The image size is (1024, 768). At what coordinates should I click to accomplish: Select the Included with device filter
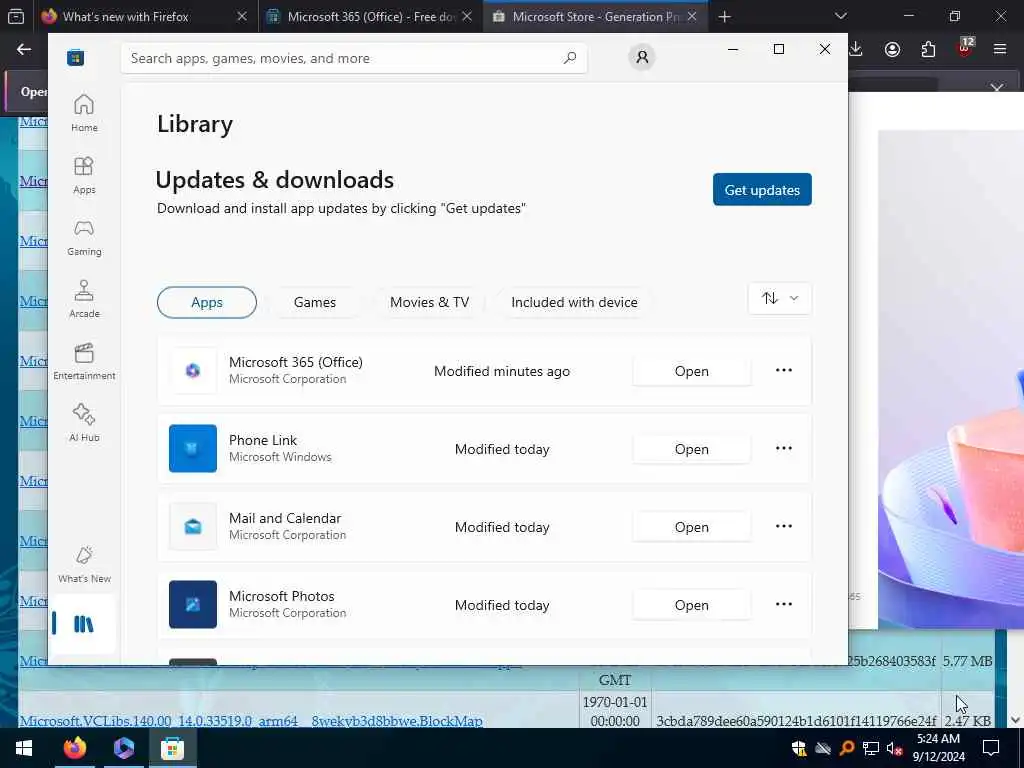574,302
